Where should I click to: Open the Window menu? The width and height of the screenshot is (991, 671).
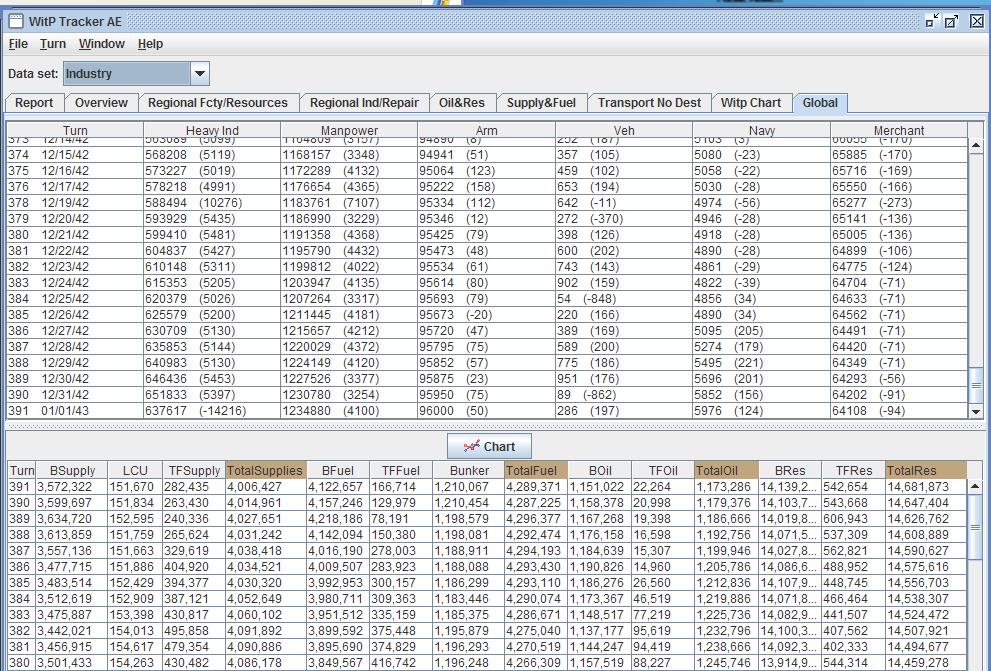(x=101, y=44)
